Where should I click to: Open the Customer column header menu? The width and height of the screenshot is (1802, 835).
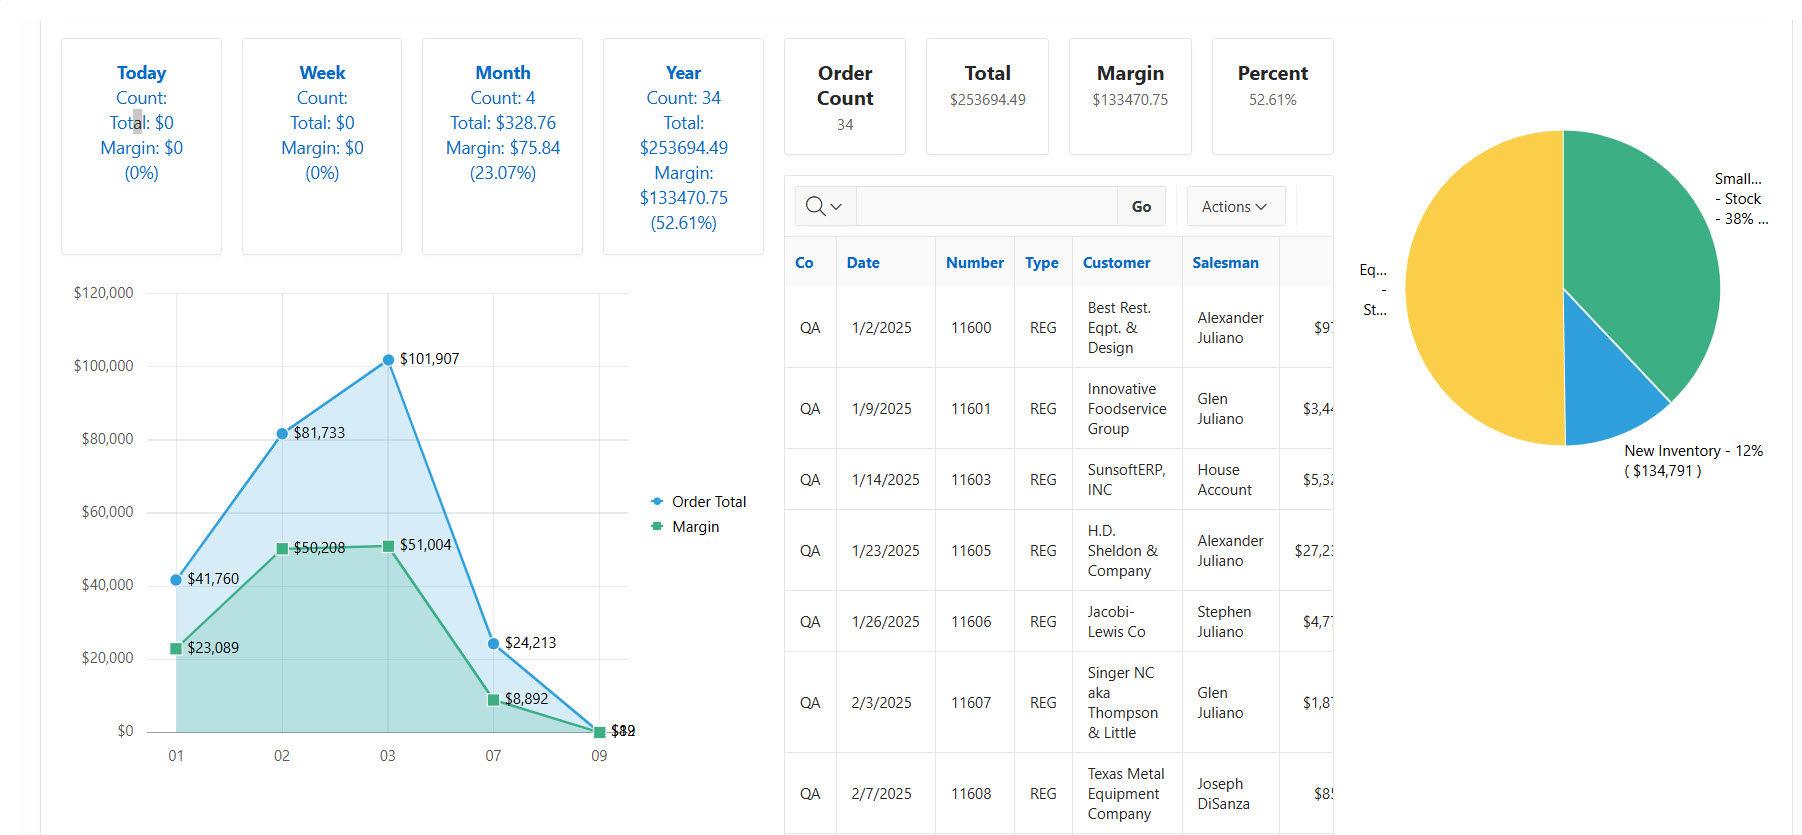tap(1116, 263)
